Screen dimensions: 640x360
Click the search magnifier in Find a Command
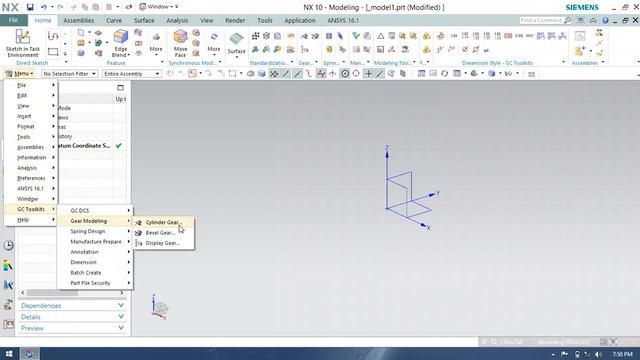[567, 20]
